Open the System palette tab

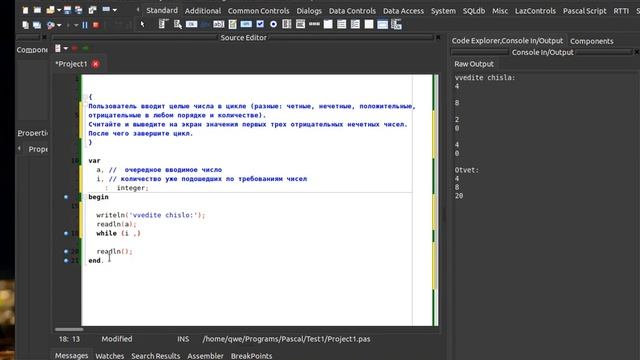coord(443,11)
